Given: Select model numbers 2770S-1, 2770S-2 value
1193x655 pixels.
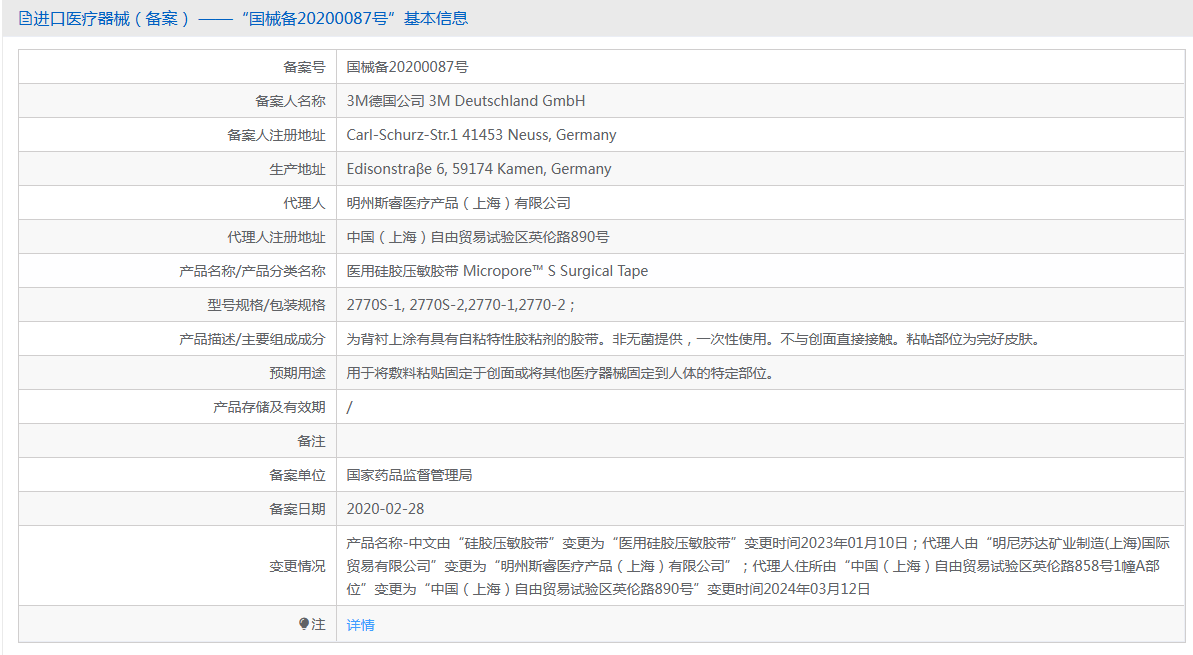Looking at the screenshot, I should pyautogui.click(x=460, y=305).
